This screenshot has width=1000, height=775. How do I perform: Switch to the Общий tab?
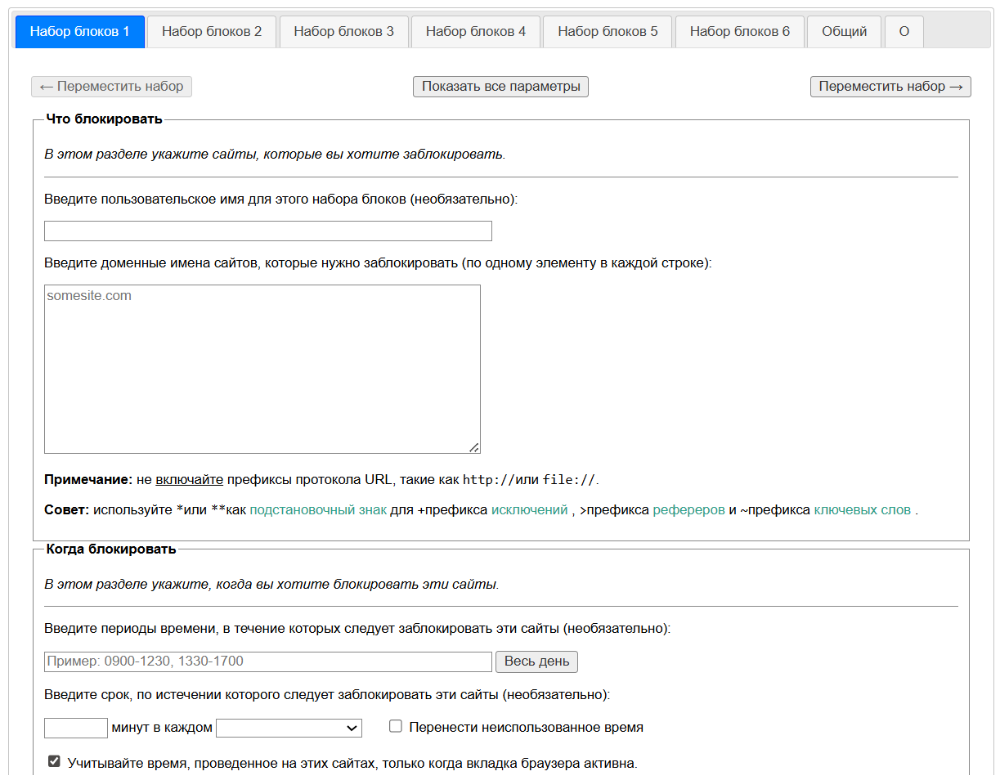[x=844, y=31]
